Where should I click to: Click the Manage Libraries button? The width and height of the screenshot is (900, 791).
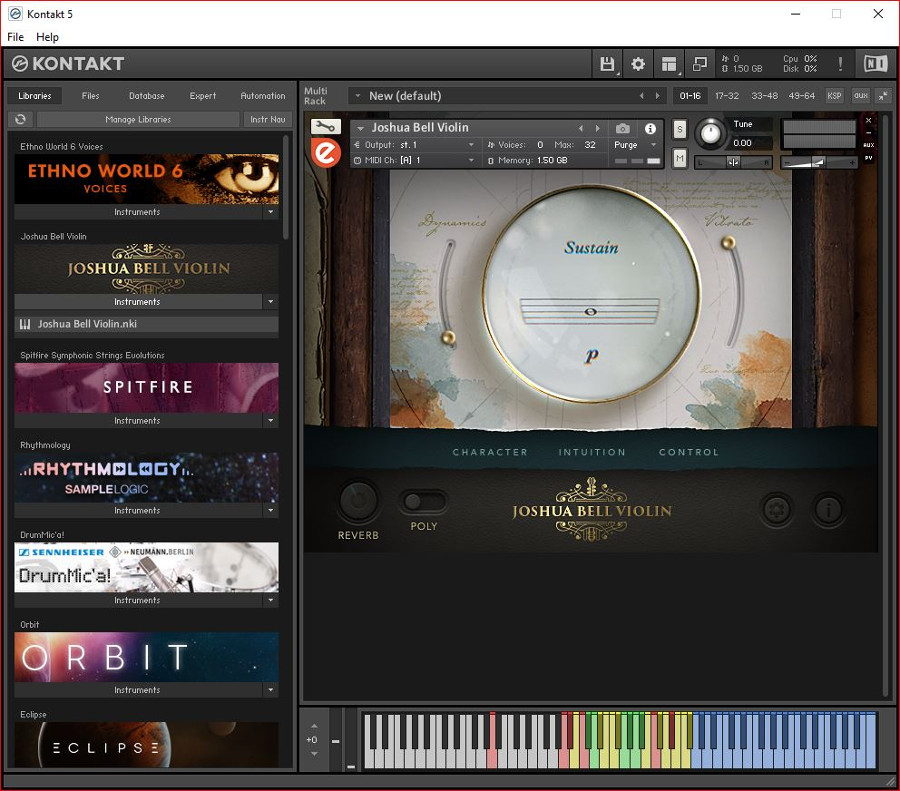(x=138, y=119)
